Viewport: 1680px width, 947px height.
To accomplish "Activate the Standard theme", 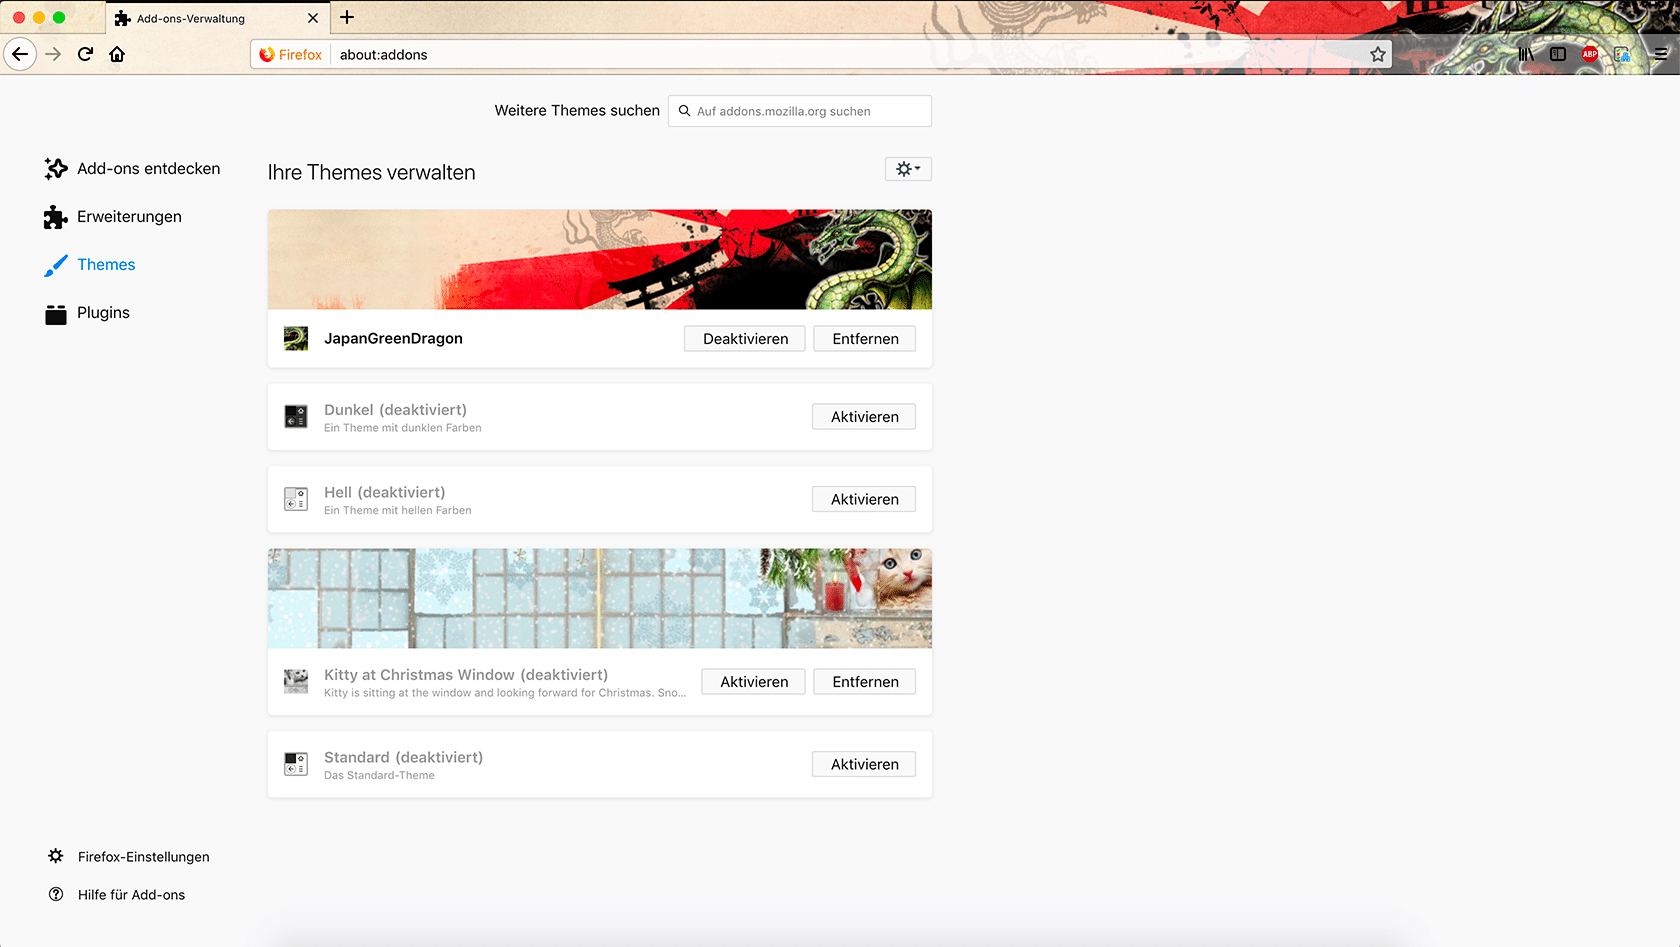I will pos(864,764).
